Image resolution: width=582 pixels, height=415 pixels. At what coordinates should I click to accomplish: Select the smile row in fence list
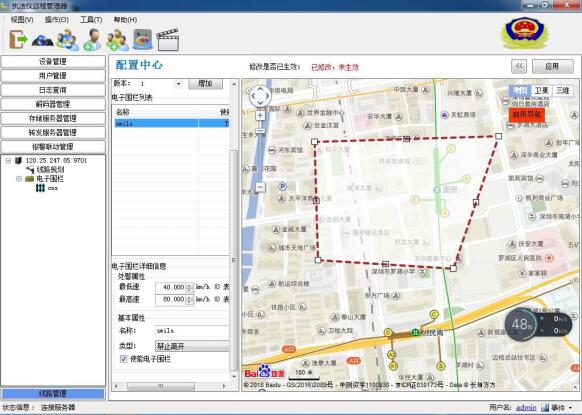coord(171,123)
